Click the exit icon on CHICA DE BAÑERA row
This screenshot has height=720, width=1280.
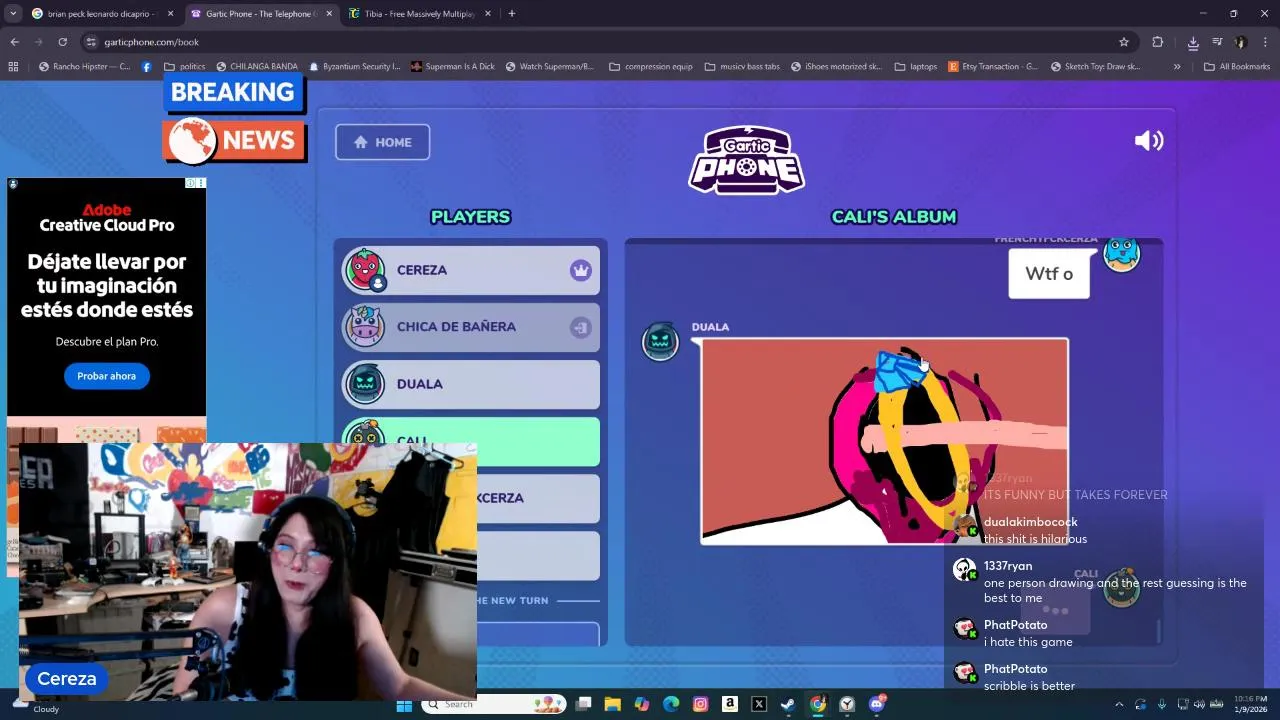[581, 327]
